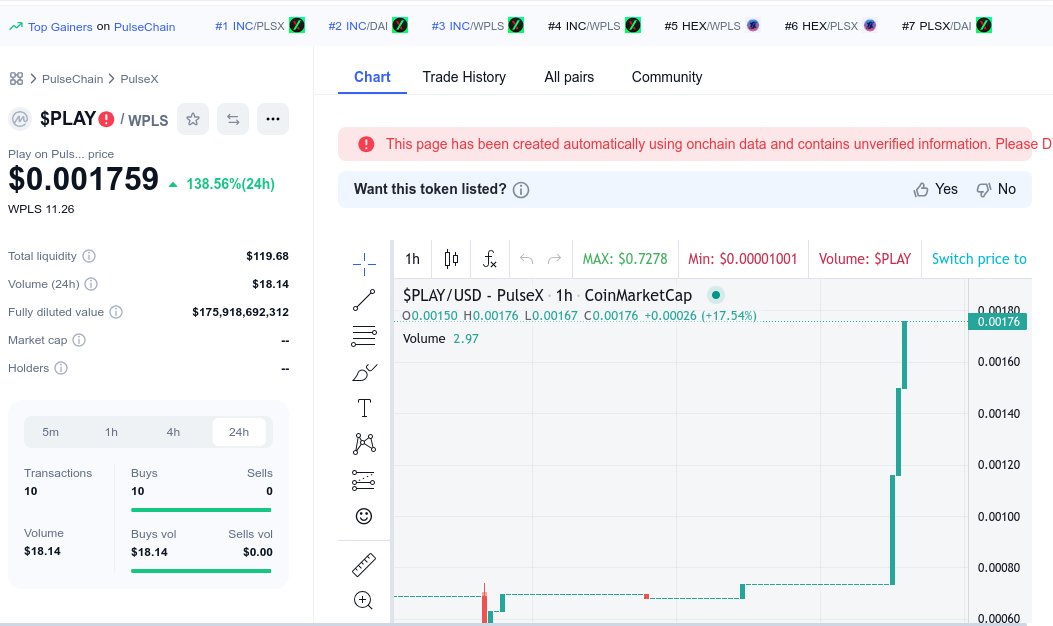Open the prediction and measurement tools
This screenshot has width=1053, height=626.
(x=364, y=480)
